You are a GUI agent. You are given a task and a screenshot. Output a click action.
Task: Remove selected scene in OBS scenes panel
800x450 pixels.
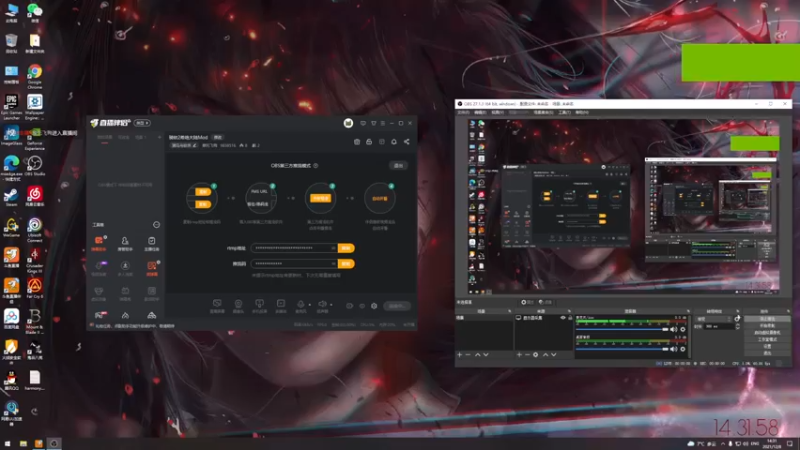pyautogui.click(x=468, y=355)
